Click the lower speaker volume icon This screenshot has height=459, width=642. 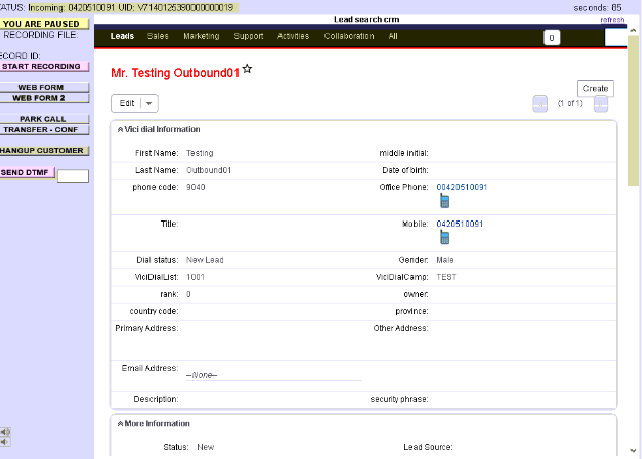(x=5, y=442)
